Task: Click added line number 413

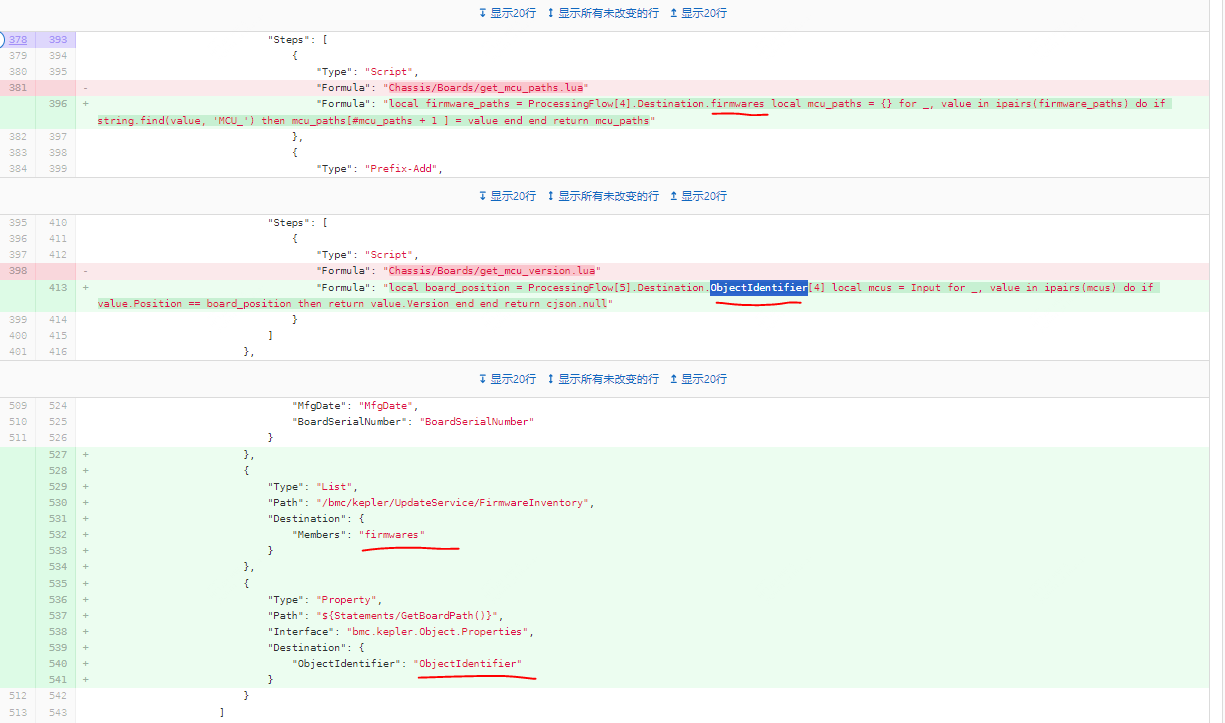Action: [x=57, y=287]
